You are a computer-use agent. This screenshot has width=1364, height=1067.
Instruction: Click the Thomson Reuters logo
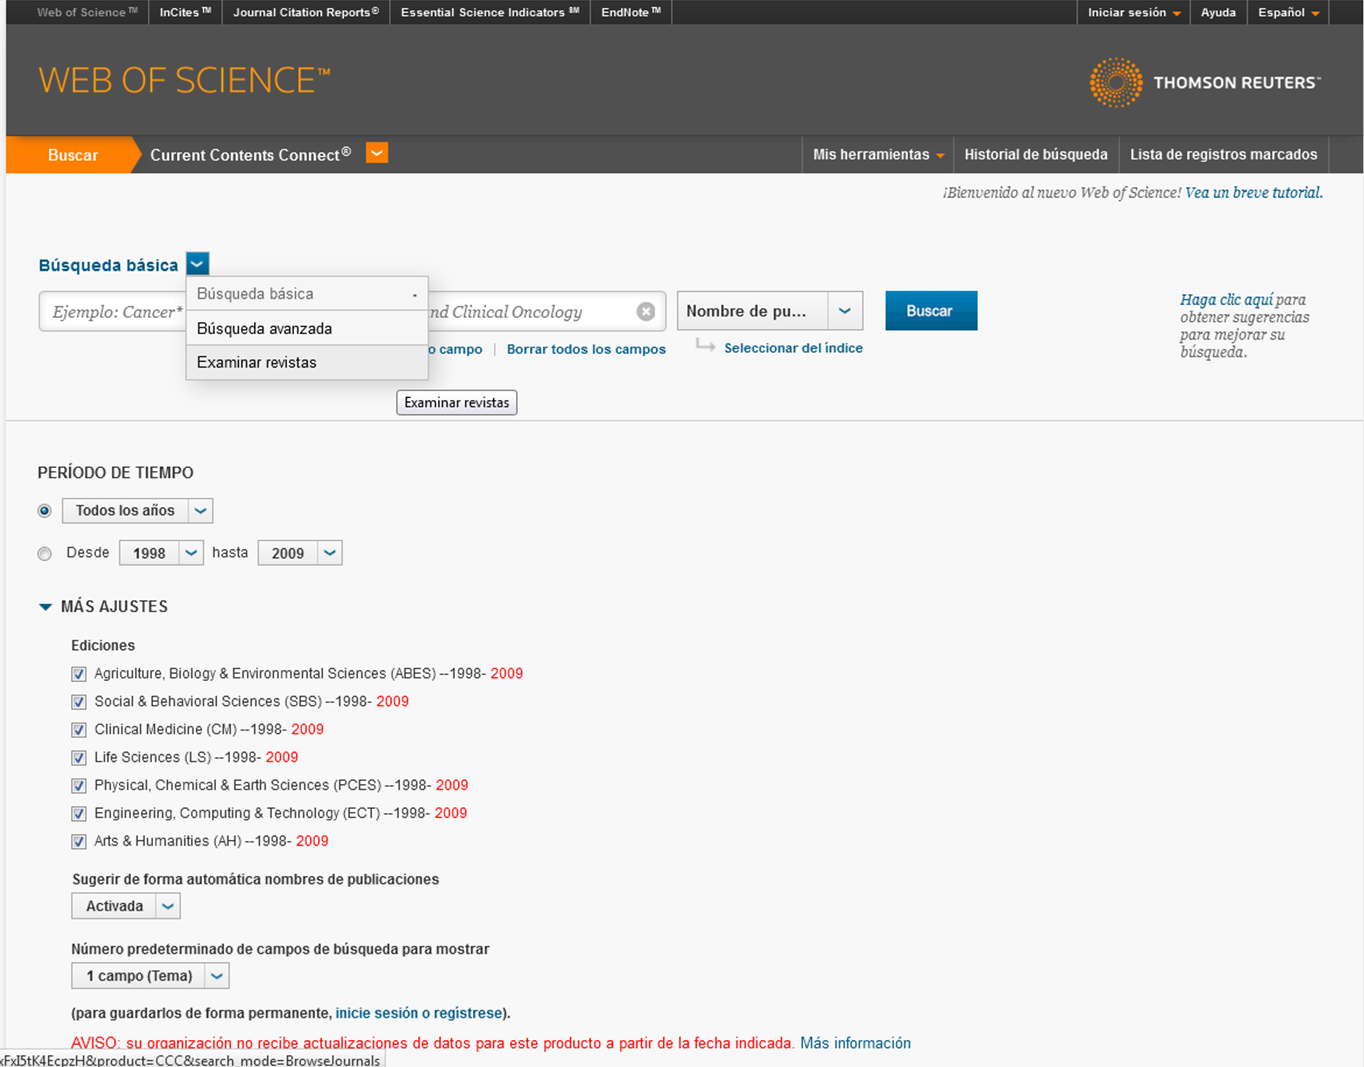[1205, 82]
